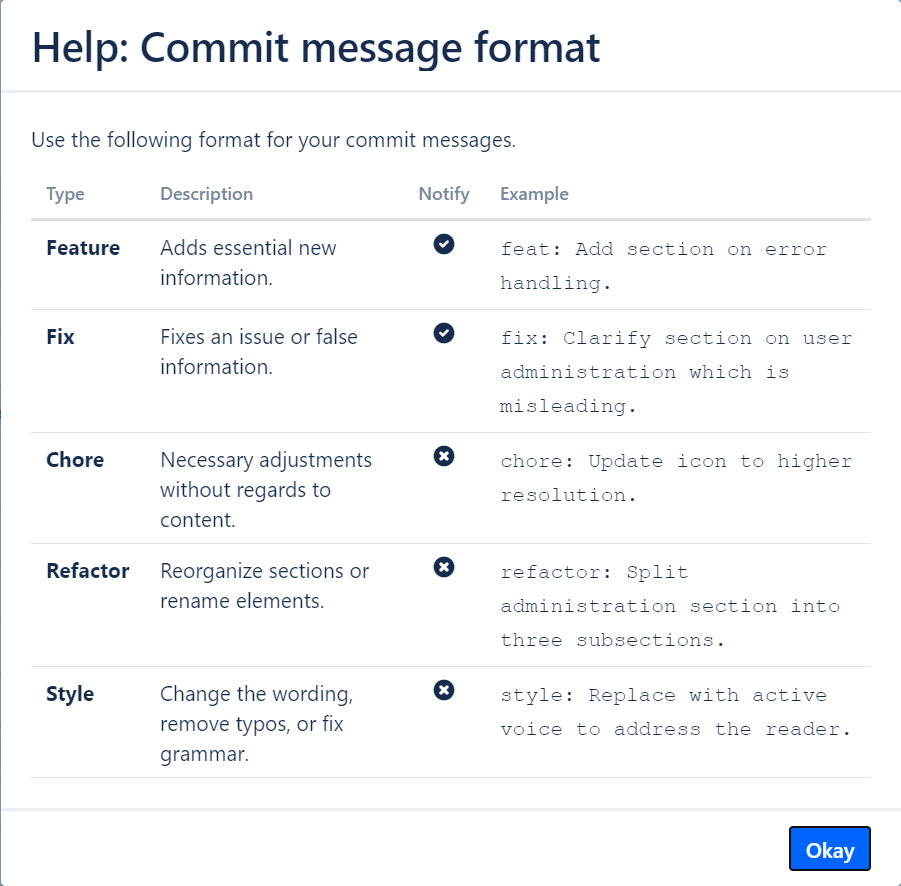Enable notifications for Chore commits
Screen dimensions: 901x886
point(442,456)
